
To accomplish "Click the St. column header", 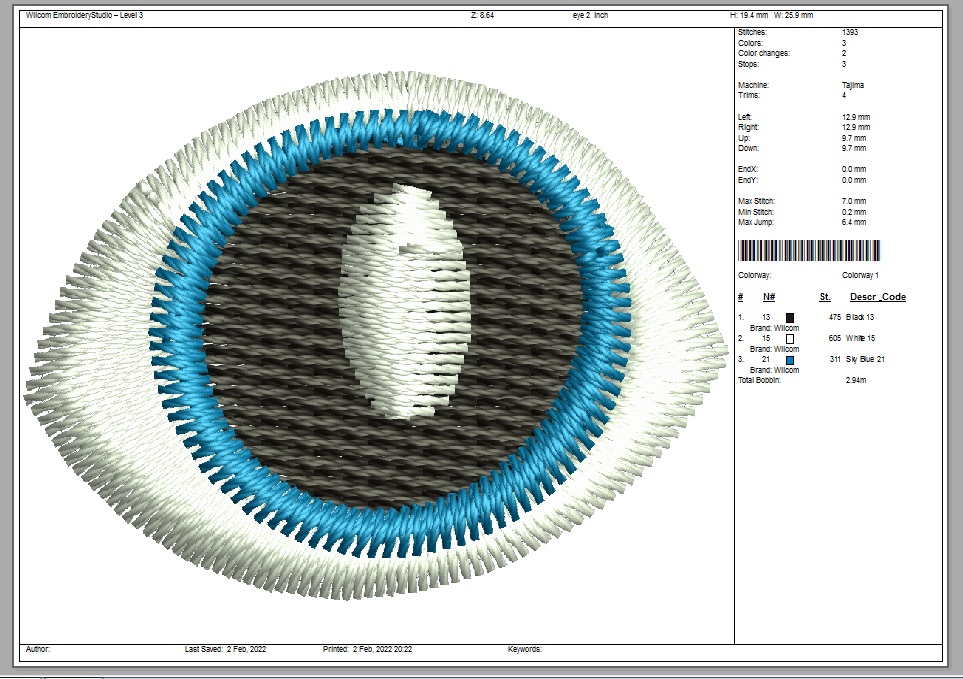I will pos(825,297).
